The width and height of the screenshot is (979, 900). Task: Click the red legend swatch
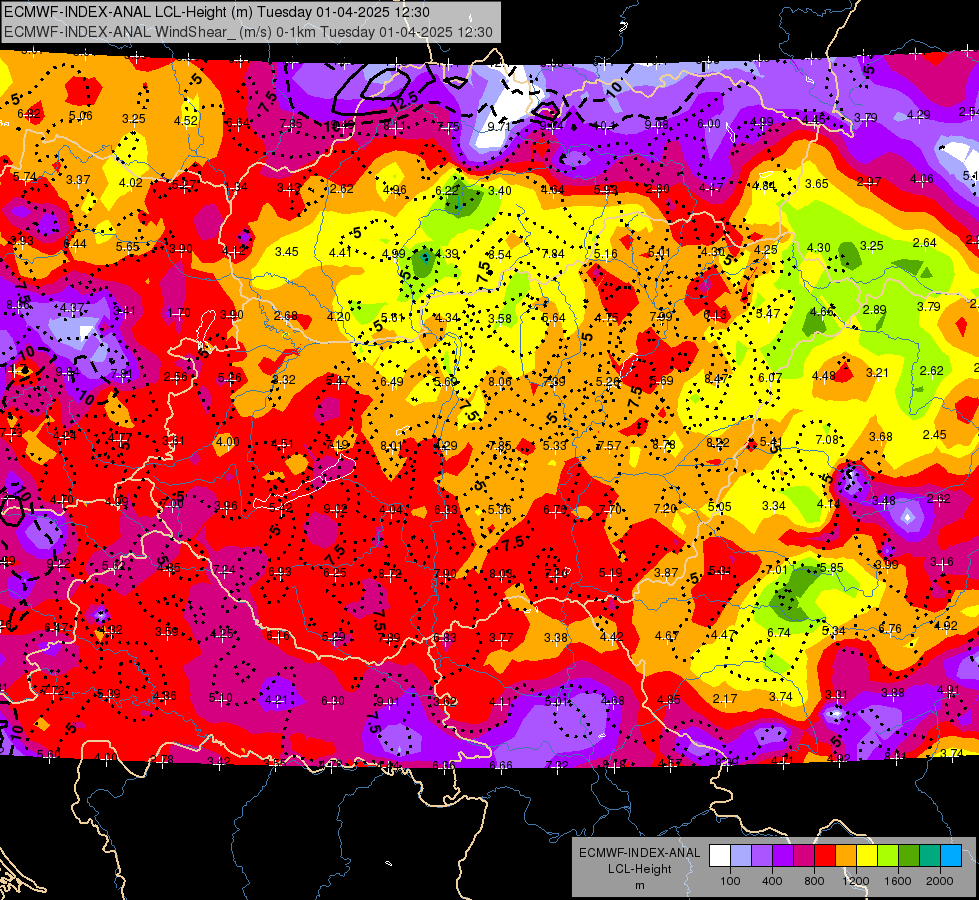click(x=825, y=856)
